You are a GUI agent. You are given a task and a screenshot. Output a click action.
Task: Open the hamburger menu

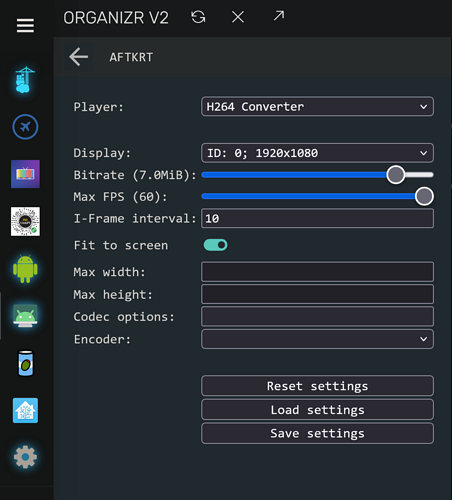25,26
